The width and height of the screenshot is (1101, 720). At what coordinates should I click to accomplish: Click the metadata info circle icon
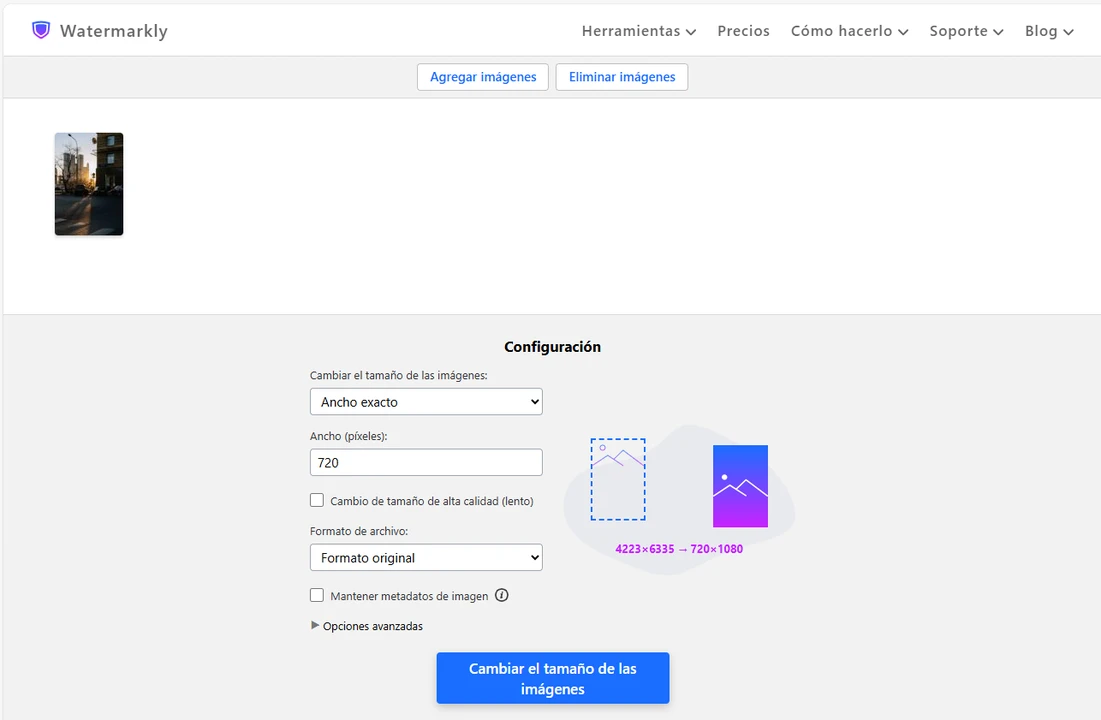(502, 595)
